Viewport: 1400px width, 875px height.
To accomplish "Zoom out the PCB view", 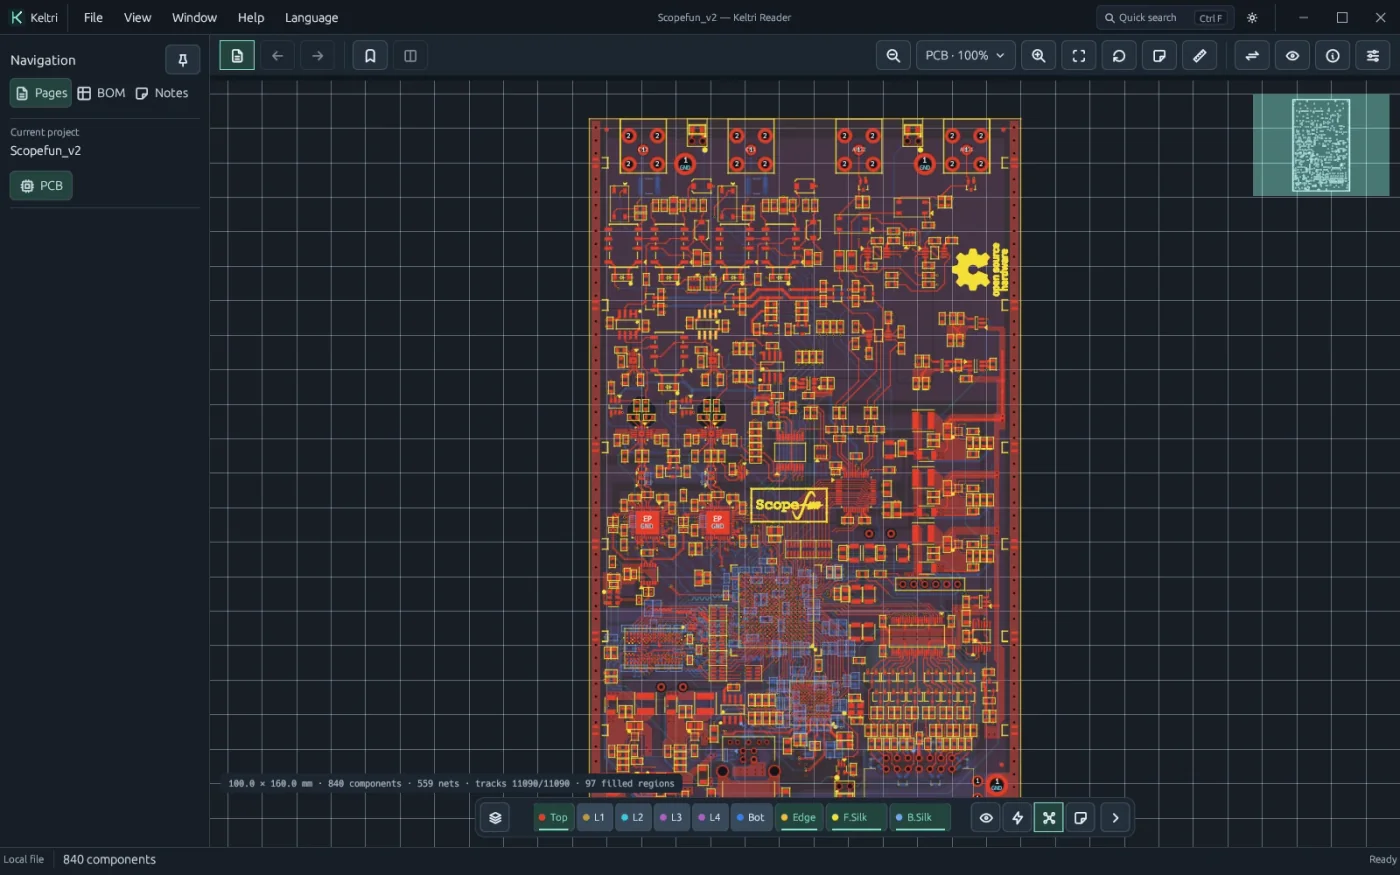I will (893, 56).
